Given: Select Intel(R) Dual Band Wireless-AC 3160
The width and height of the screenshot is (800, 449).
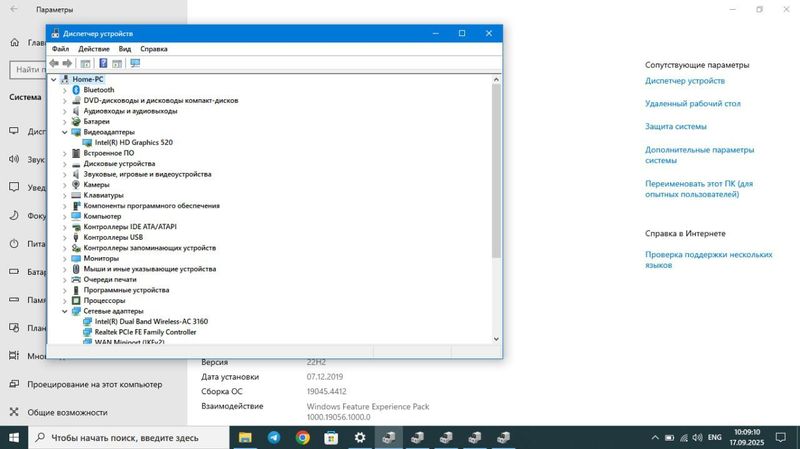Looking at the screenshot, I should click(x=151, y=321).
